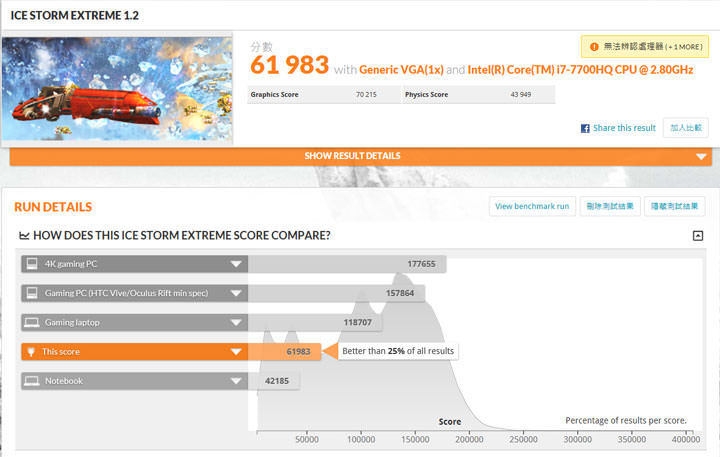Open the Notebook row dropdown arrow
This screenshot has height=457, width=720.
point(236,381)
